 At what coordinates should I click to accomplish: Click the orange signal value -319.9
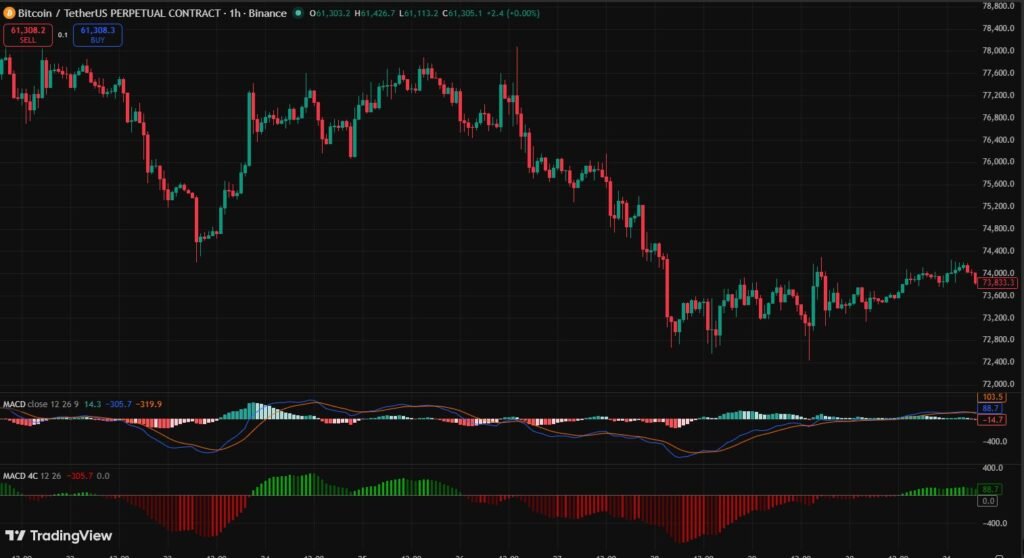(x=149, y=404)
